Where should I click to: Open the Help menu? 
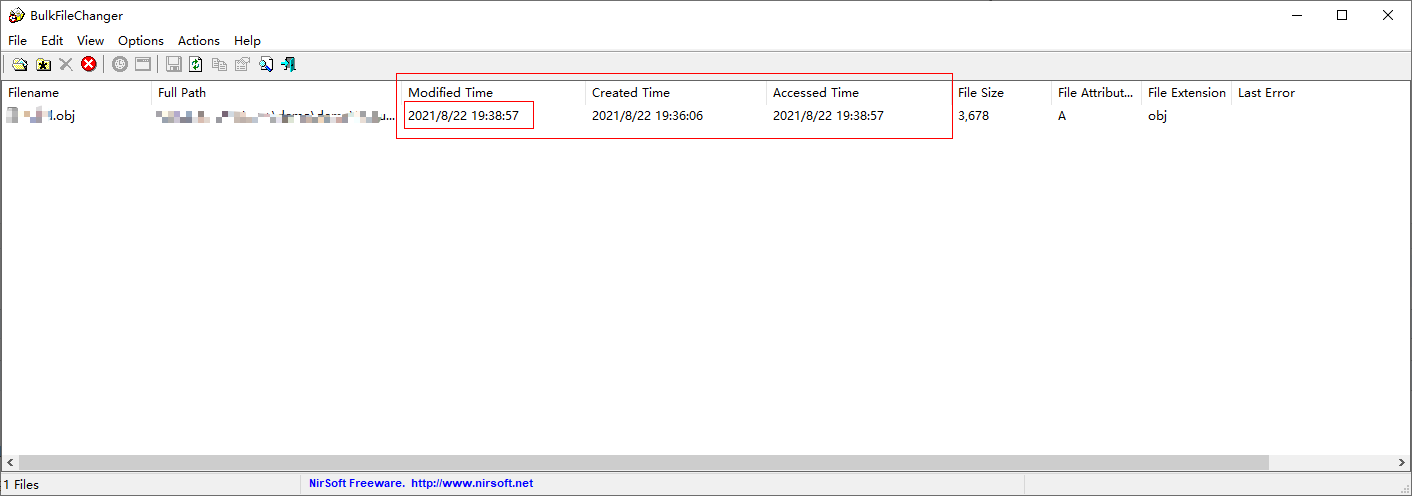tap(247, 41)
